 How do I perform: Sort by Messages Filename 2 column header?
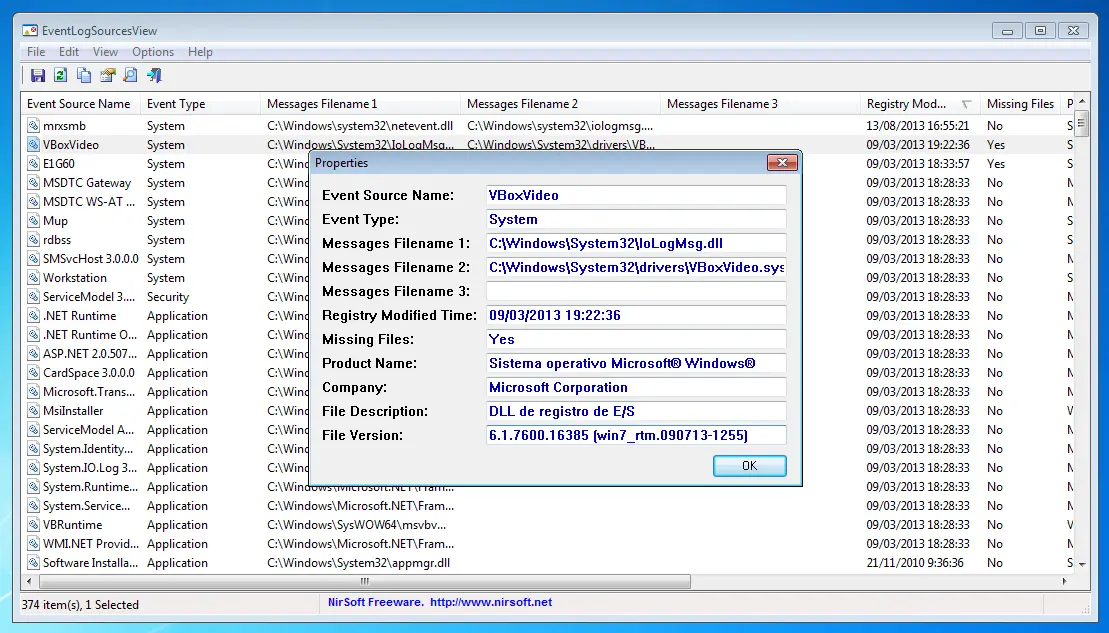pyautogui.click(x=560, y=104)
